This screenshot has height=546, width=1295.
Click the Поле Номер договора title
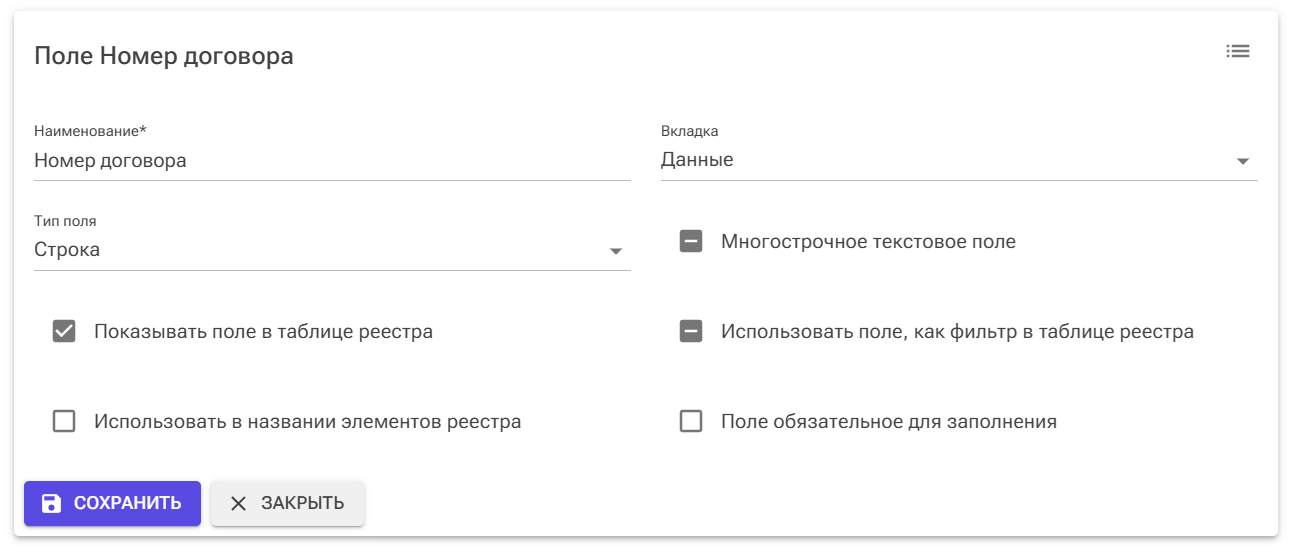164,56
